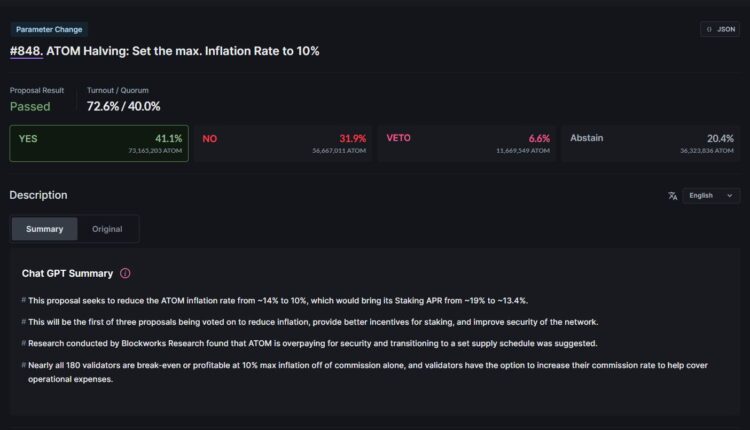
Task: Click the hash bullet before inflation rate sentence
Action: click(24, 300)
